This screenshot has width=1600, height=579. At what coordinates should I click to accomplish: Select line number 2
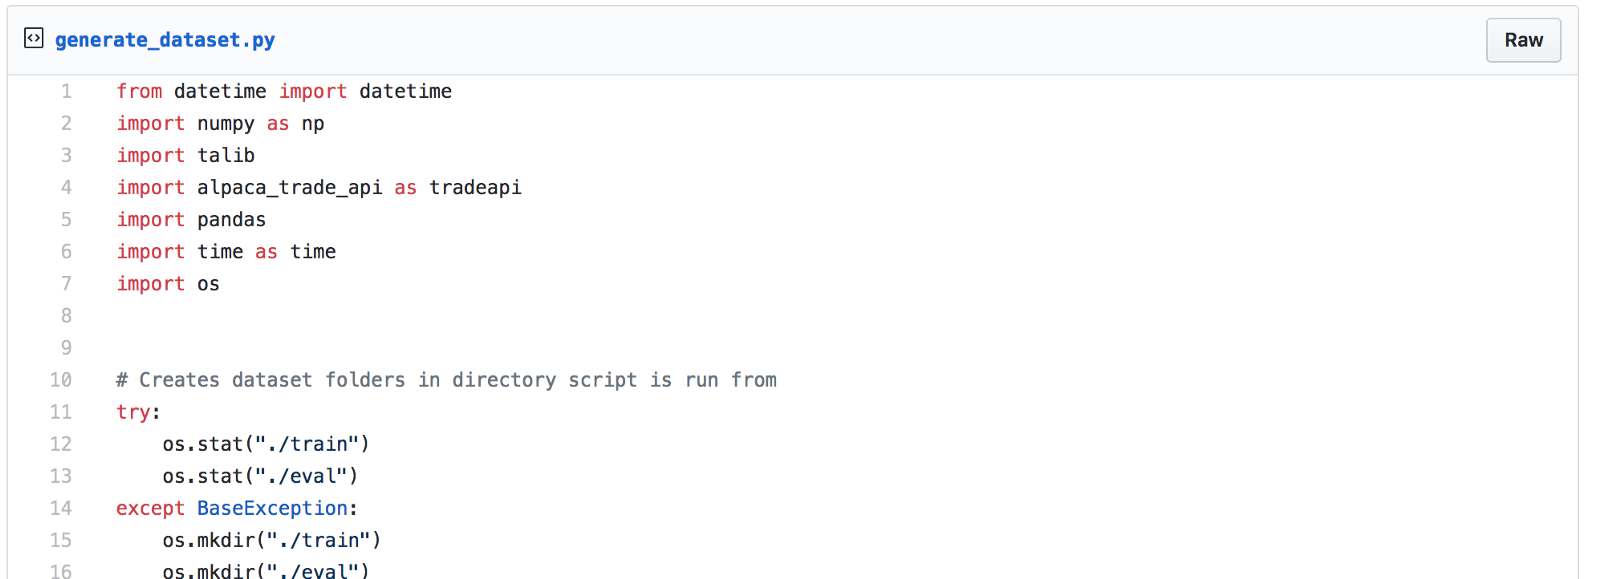pyautogui.click(x=66, y=123)
